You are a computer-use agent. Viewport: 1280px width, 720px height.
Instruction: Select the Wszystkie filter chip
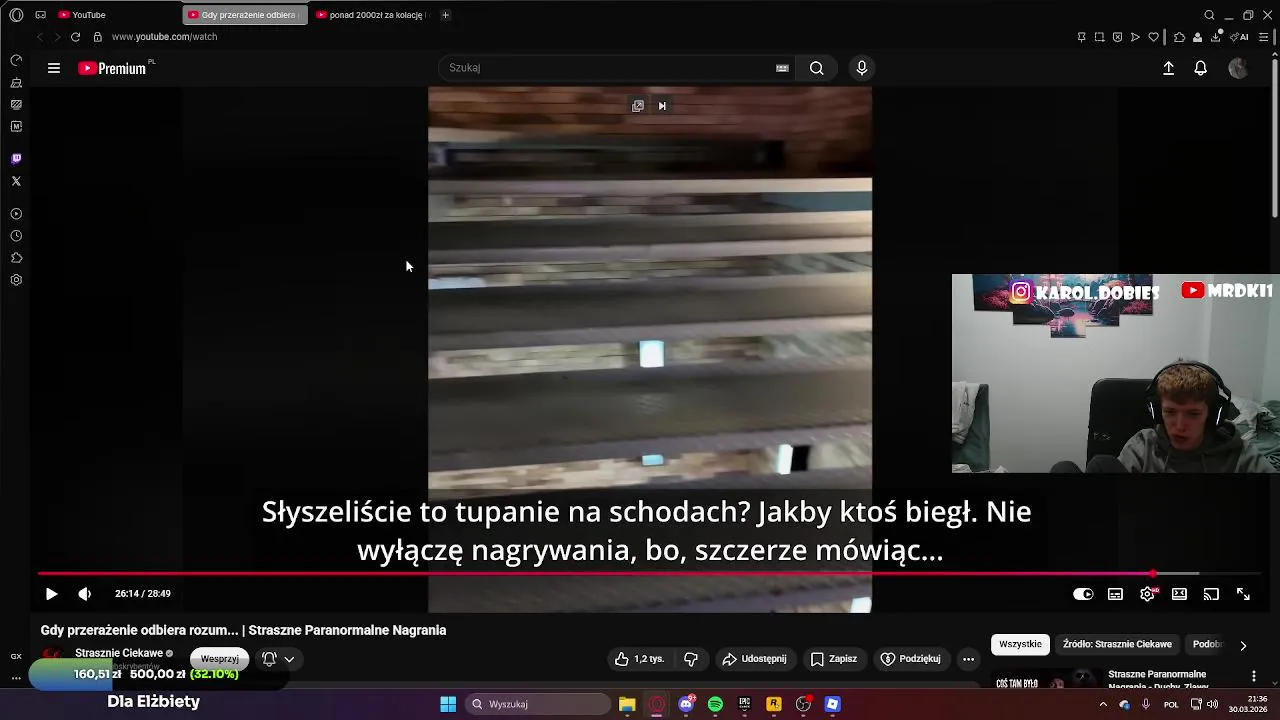[x=1020, y=645]
